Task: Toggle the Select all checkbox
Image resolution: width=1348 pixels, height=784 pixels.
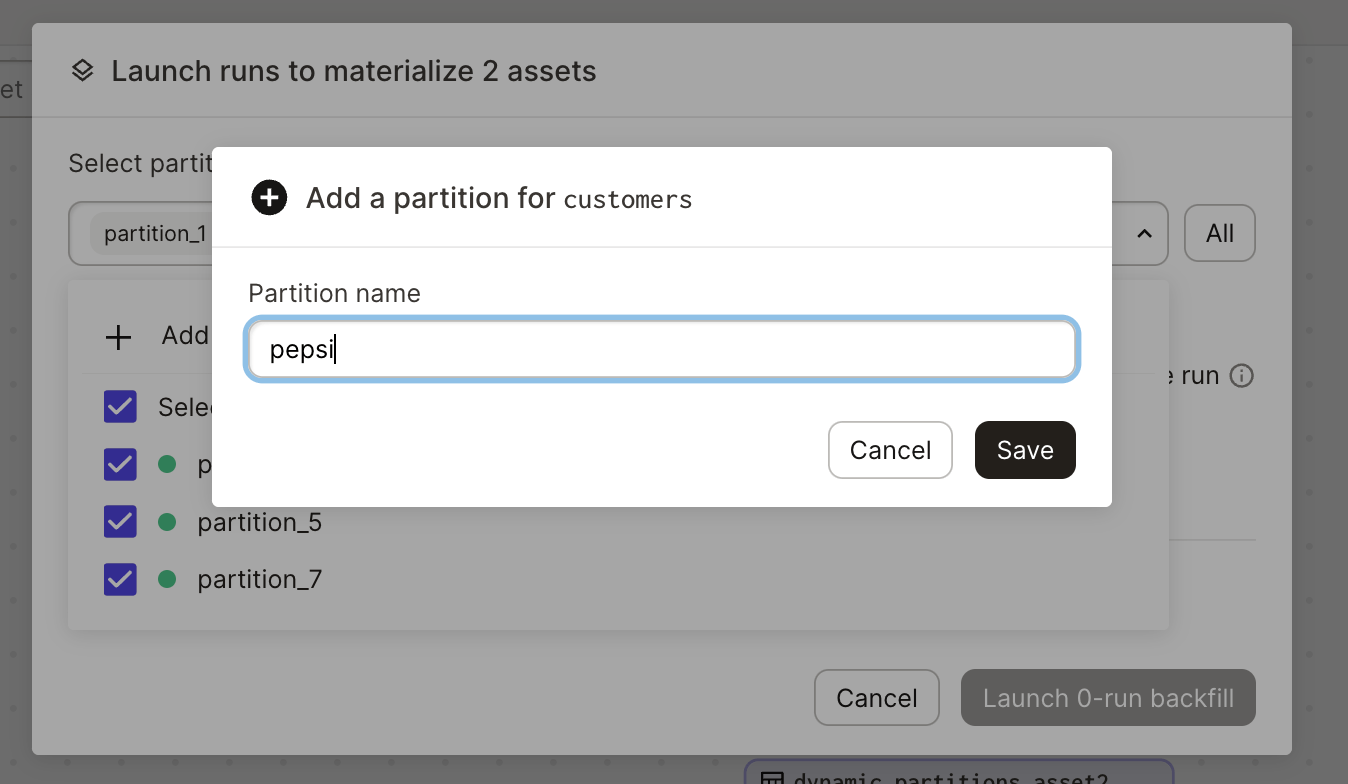Action: tap(120, 407)
